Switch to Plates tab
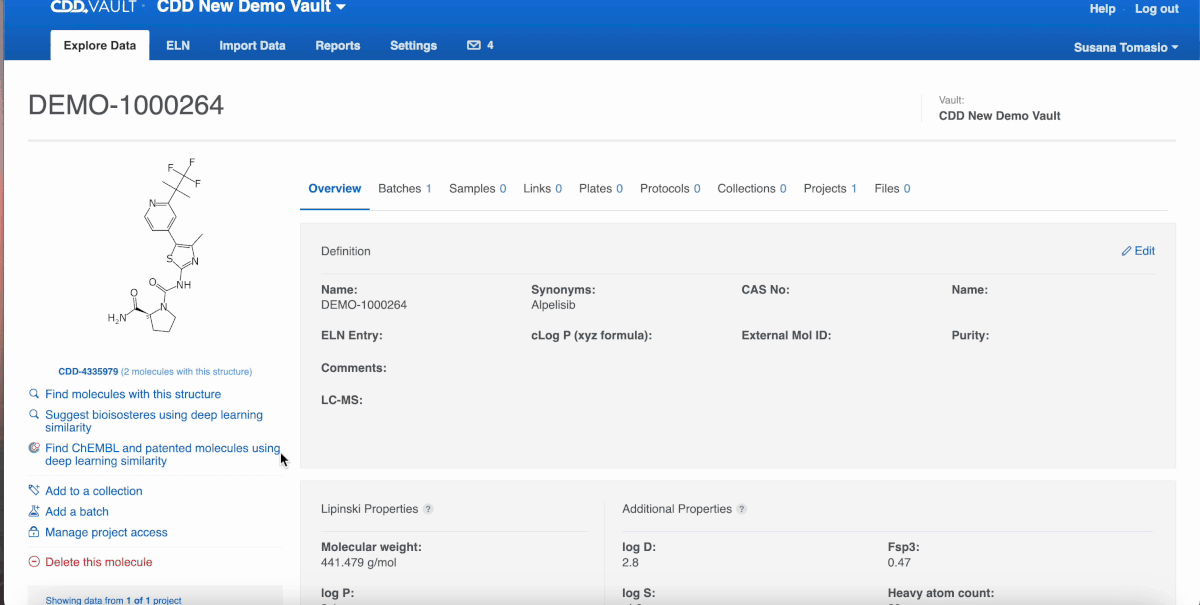The height and width of the screenshot is (605, 1200). tap(601, 189)
